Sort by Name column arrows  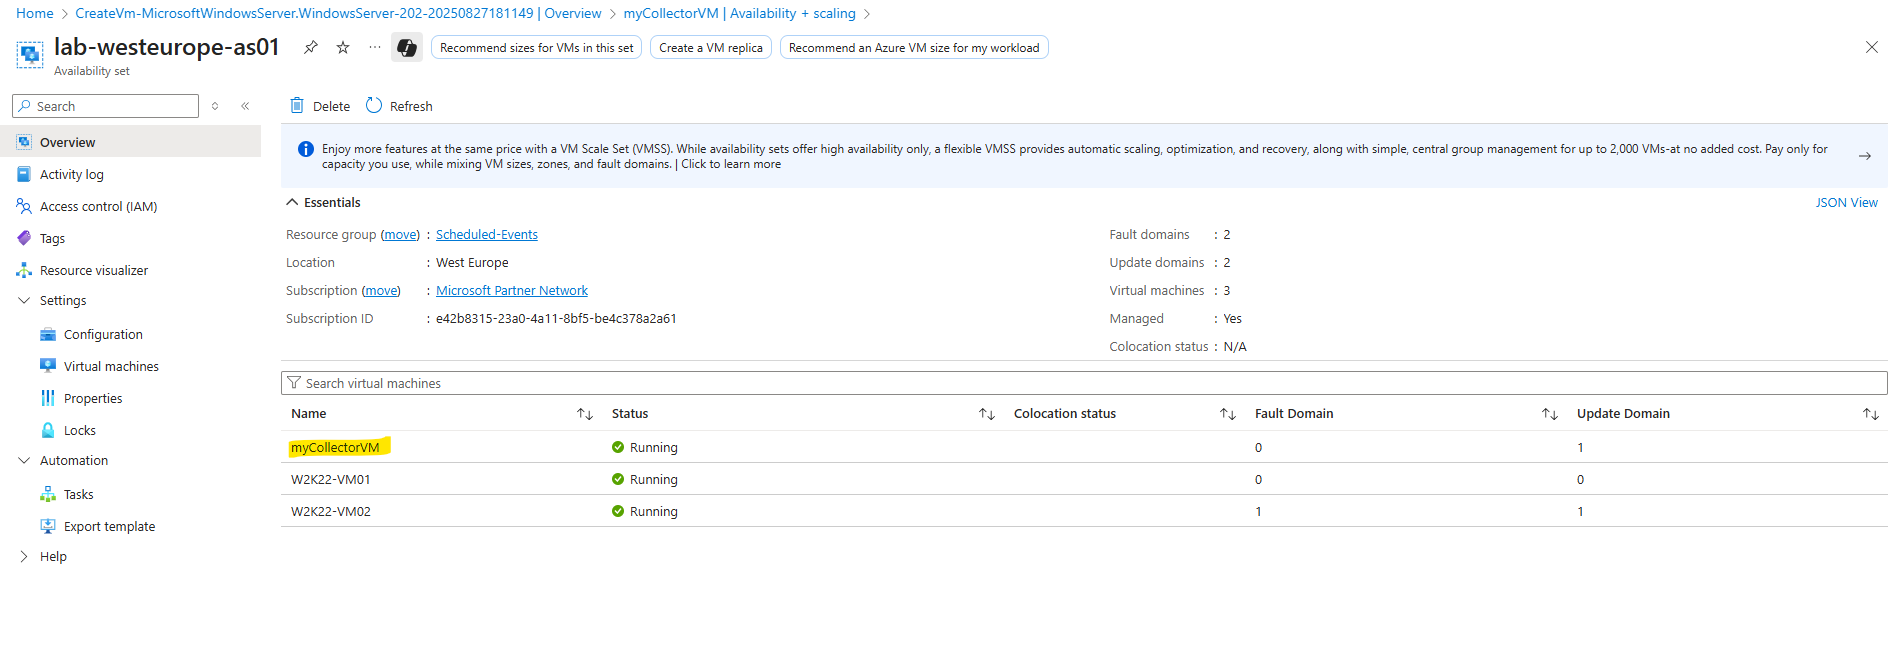tap(585, 414)
